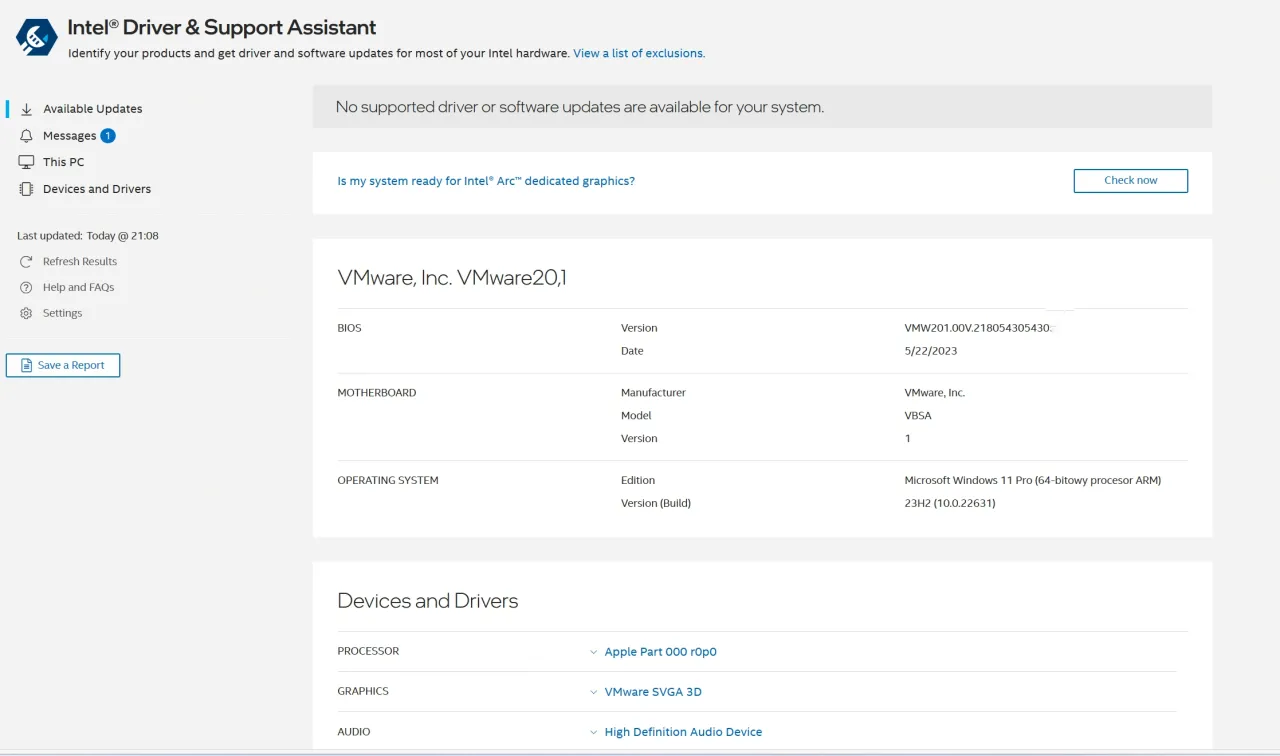Image resolution: width=1280 pixels, height=756 pixels.
Task: Open the Devices and Drivers sidebar label
Action: 97,189
